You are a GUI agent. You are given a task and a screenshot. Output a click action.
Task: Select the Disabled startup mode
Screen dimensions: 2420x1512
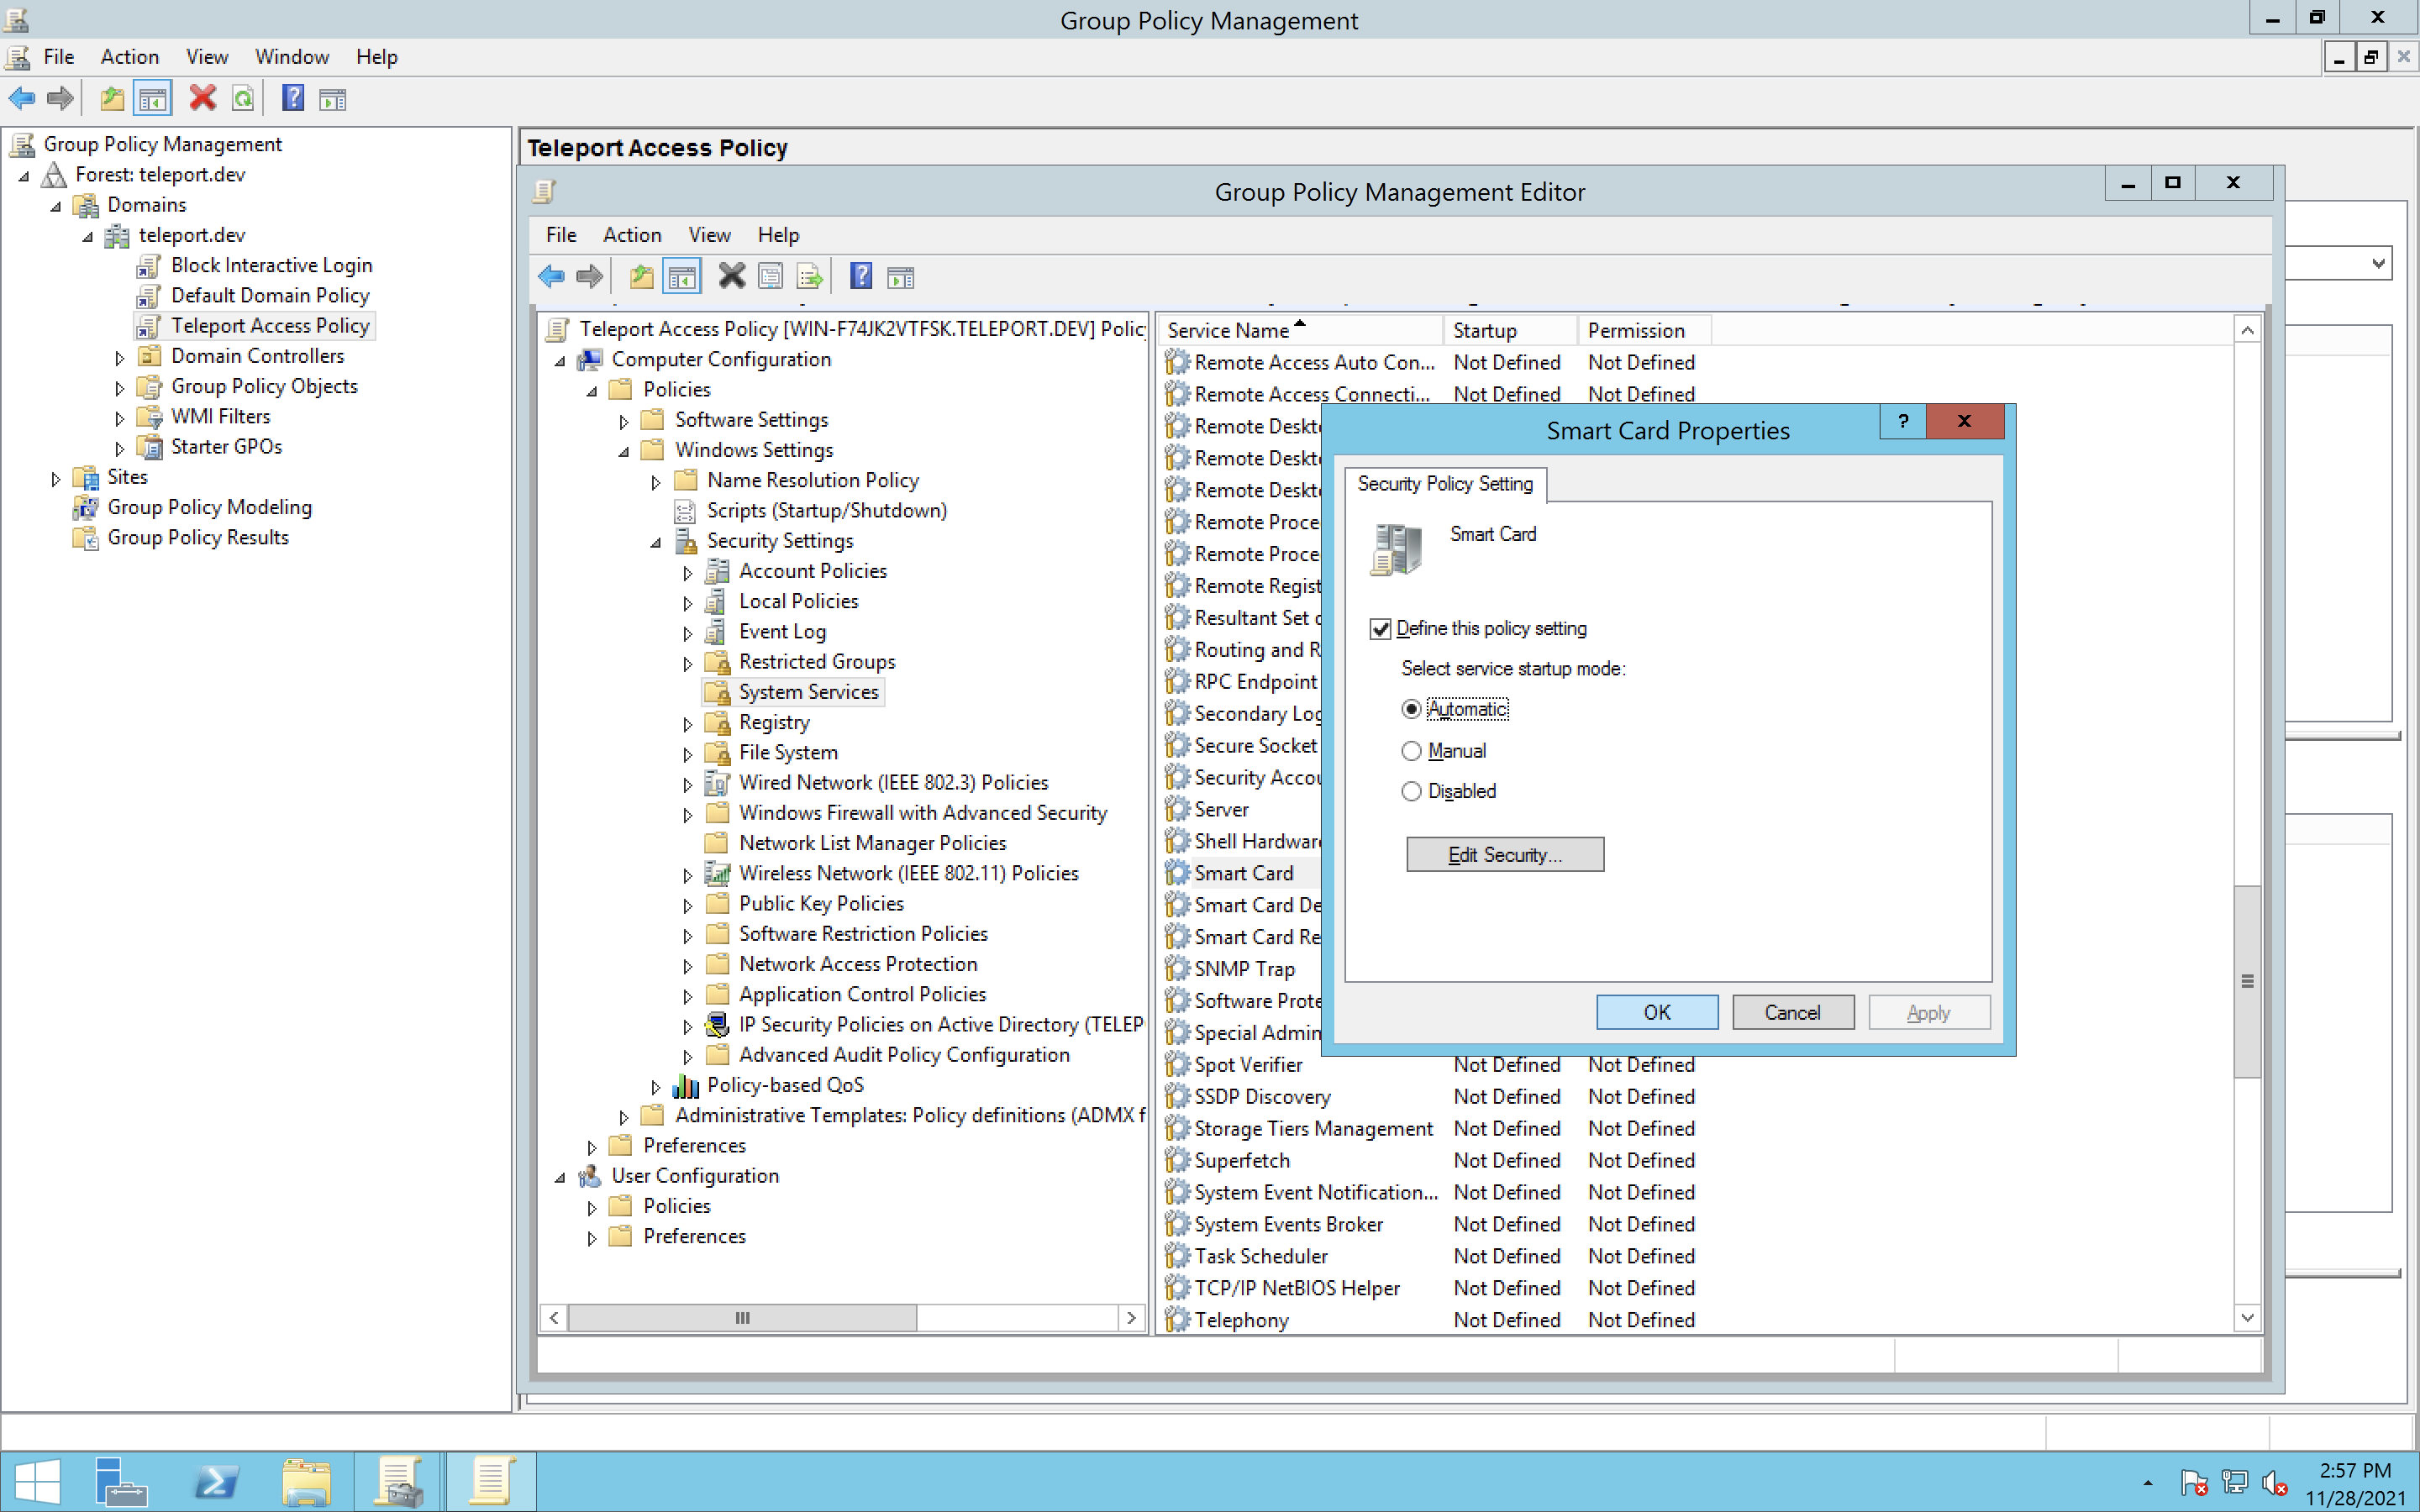1411,791
